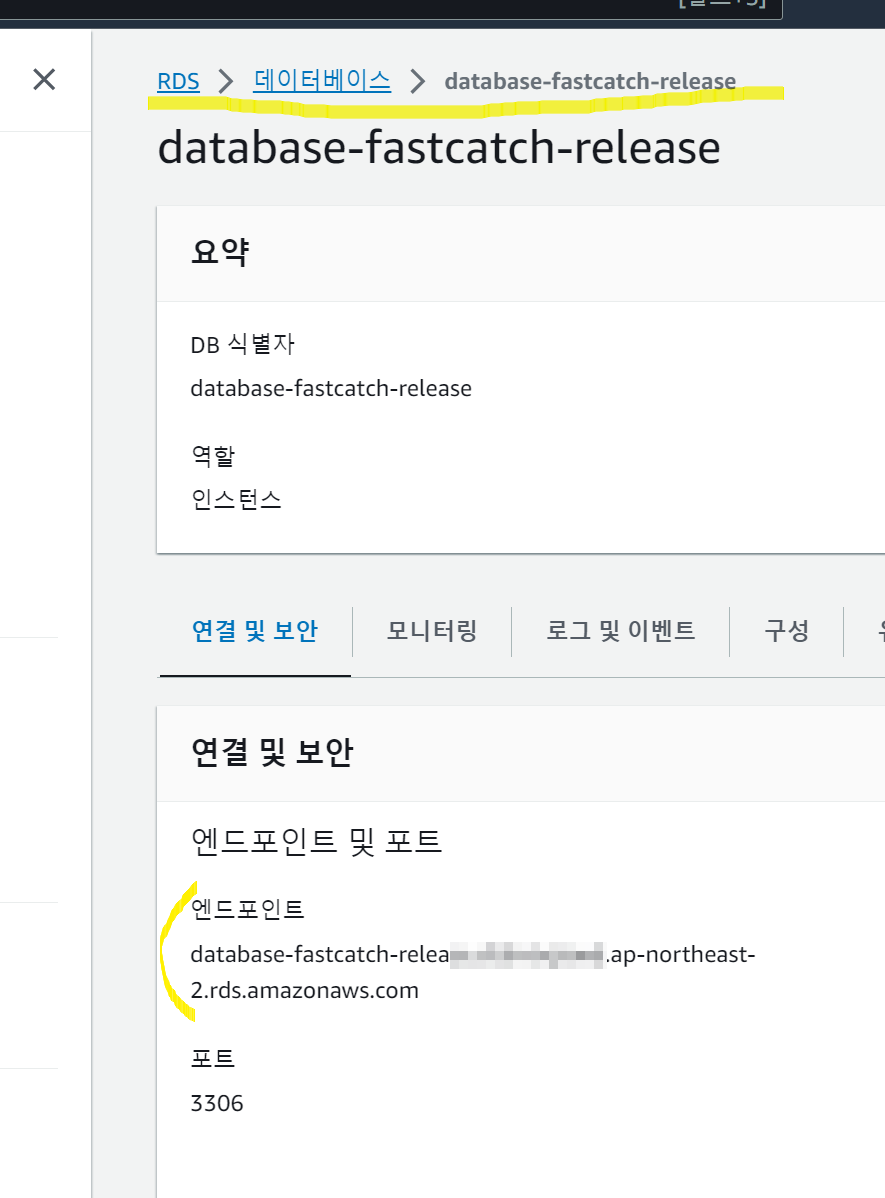Open the RDS breadcrumb link
Viewport: 885px width, 1198px height.
click(178, 81)
